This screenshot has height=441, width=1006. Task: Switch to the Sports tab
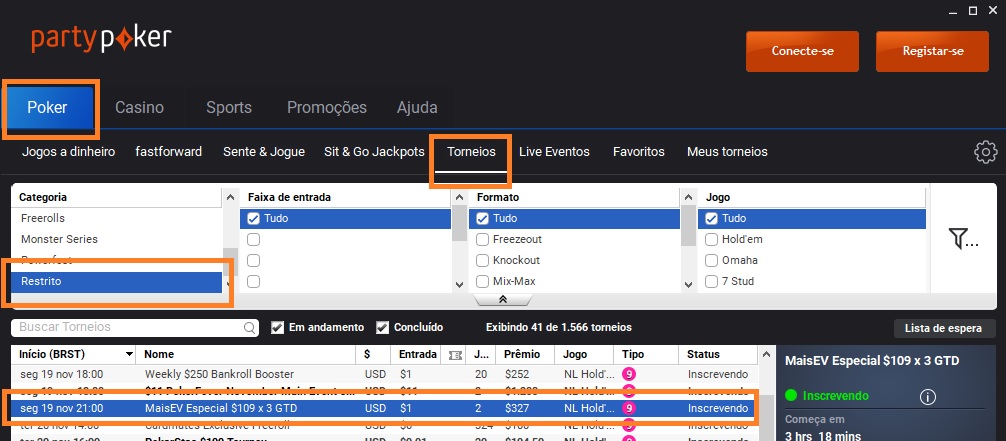(229, 107)
